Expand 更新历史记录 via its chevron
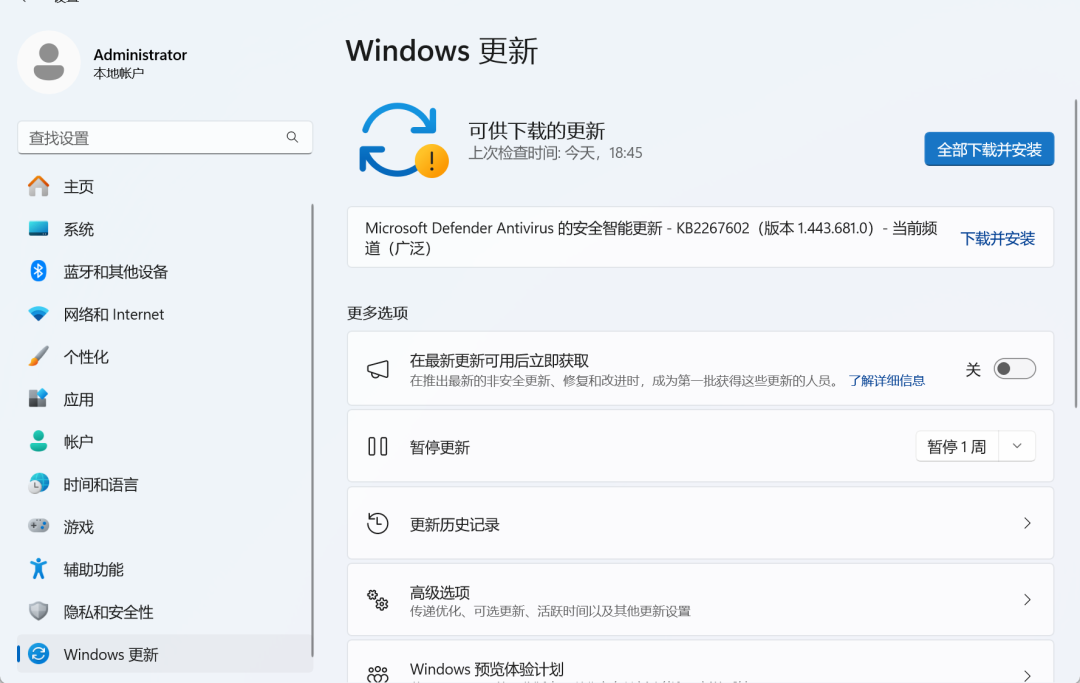The height and width of the screenshot is (683, 1080). 1027,523
